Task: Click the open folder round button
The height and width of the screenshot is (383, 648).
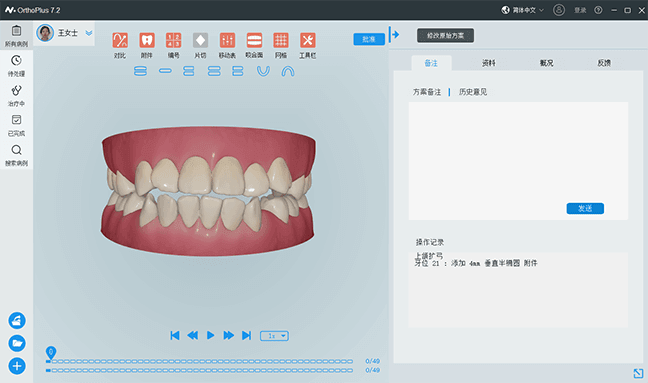Action: [17, 343]
